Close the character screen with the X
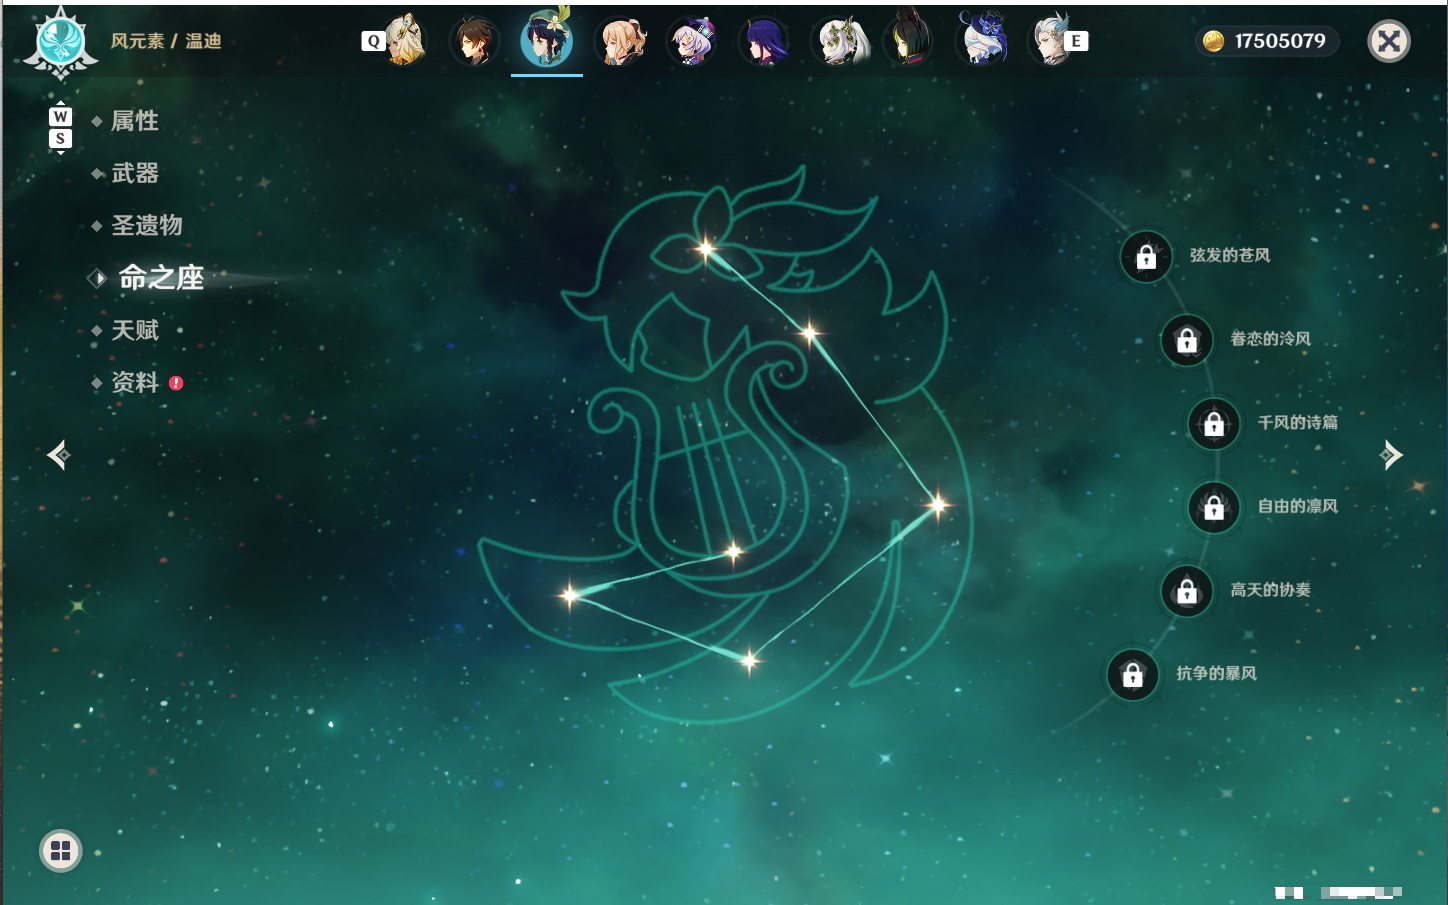 click(x=1389, y=41)
